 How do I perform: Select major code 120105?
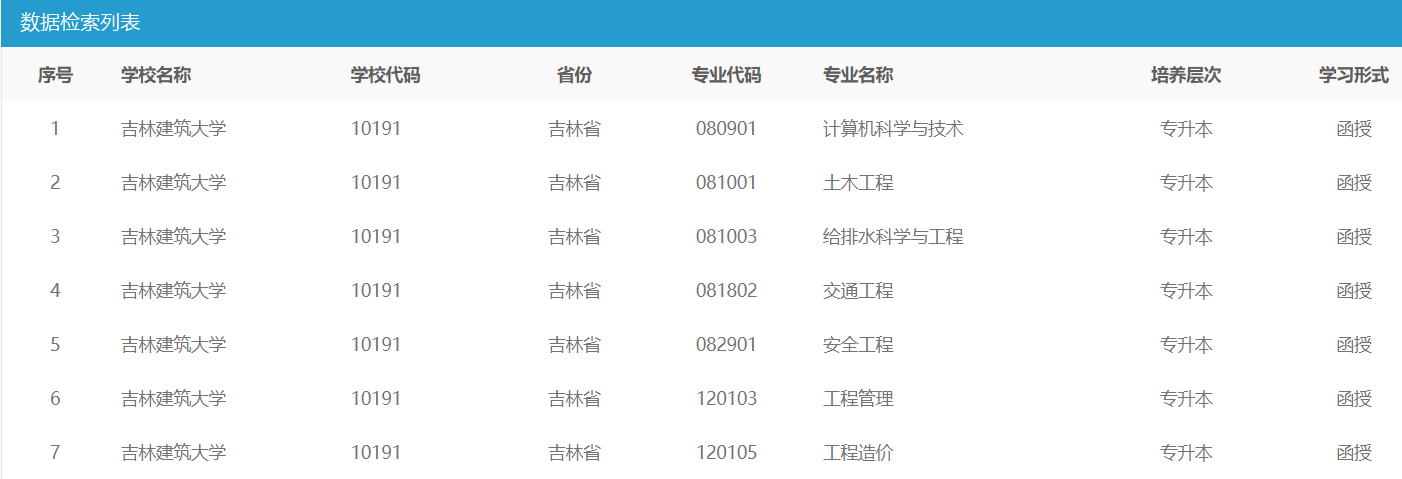point(727,453)
